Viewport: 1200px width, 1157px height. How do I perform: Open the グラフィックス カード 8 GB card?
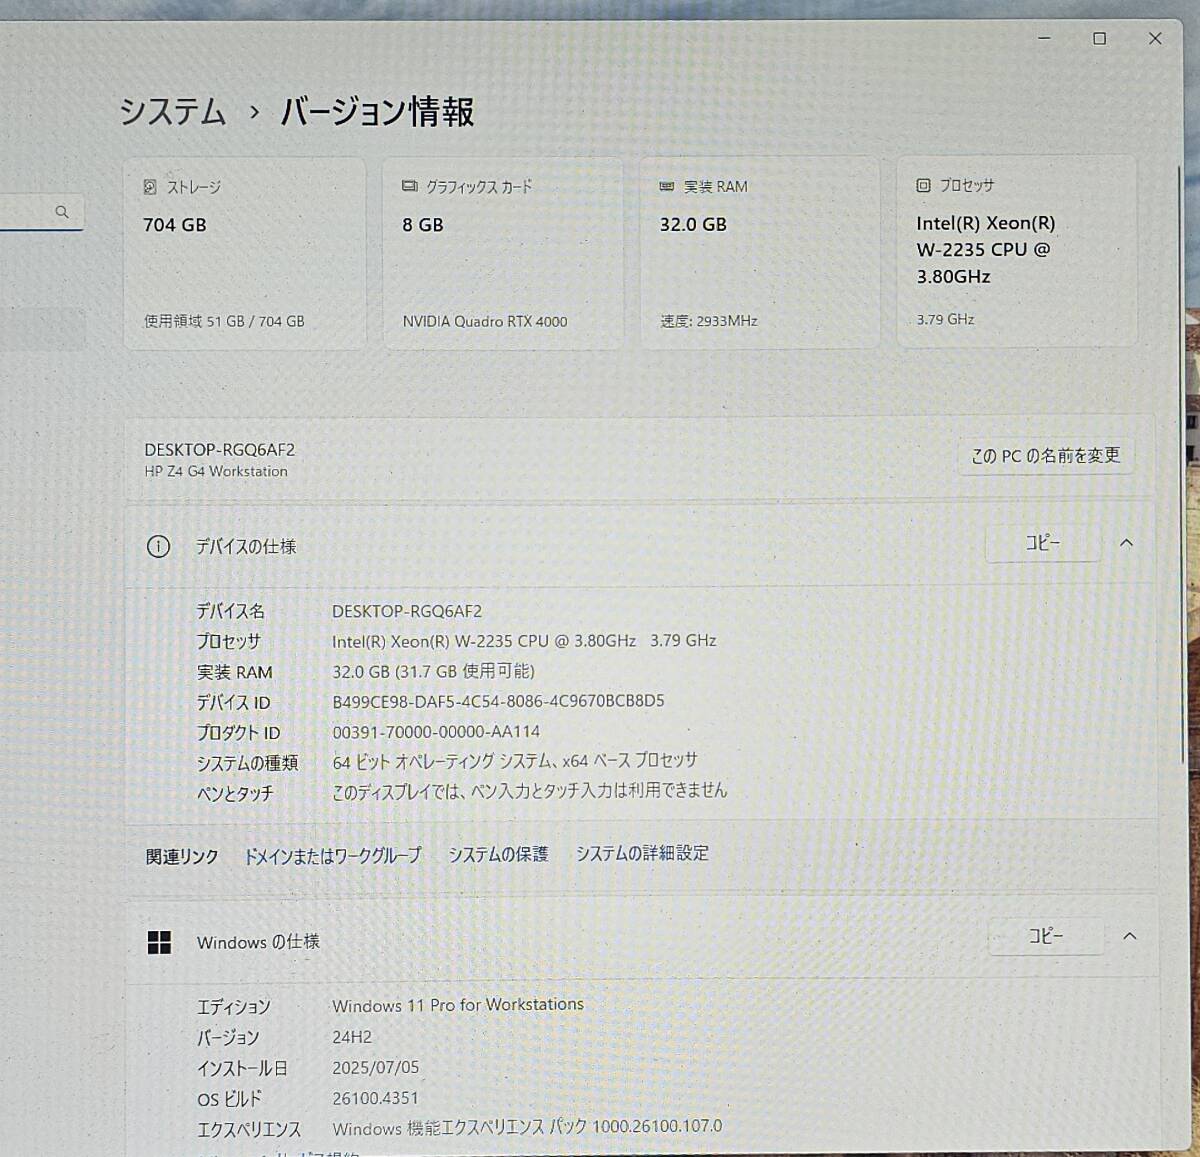(x=502, y=253)
